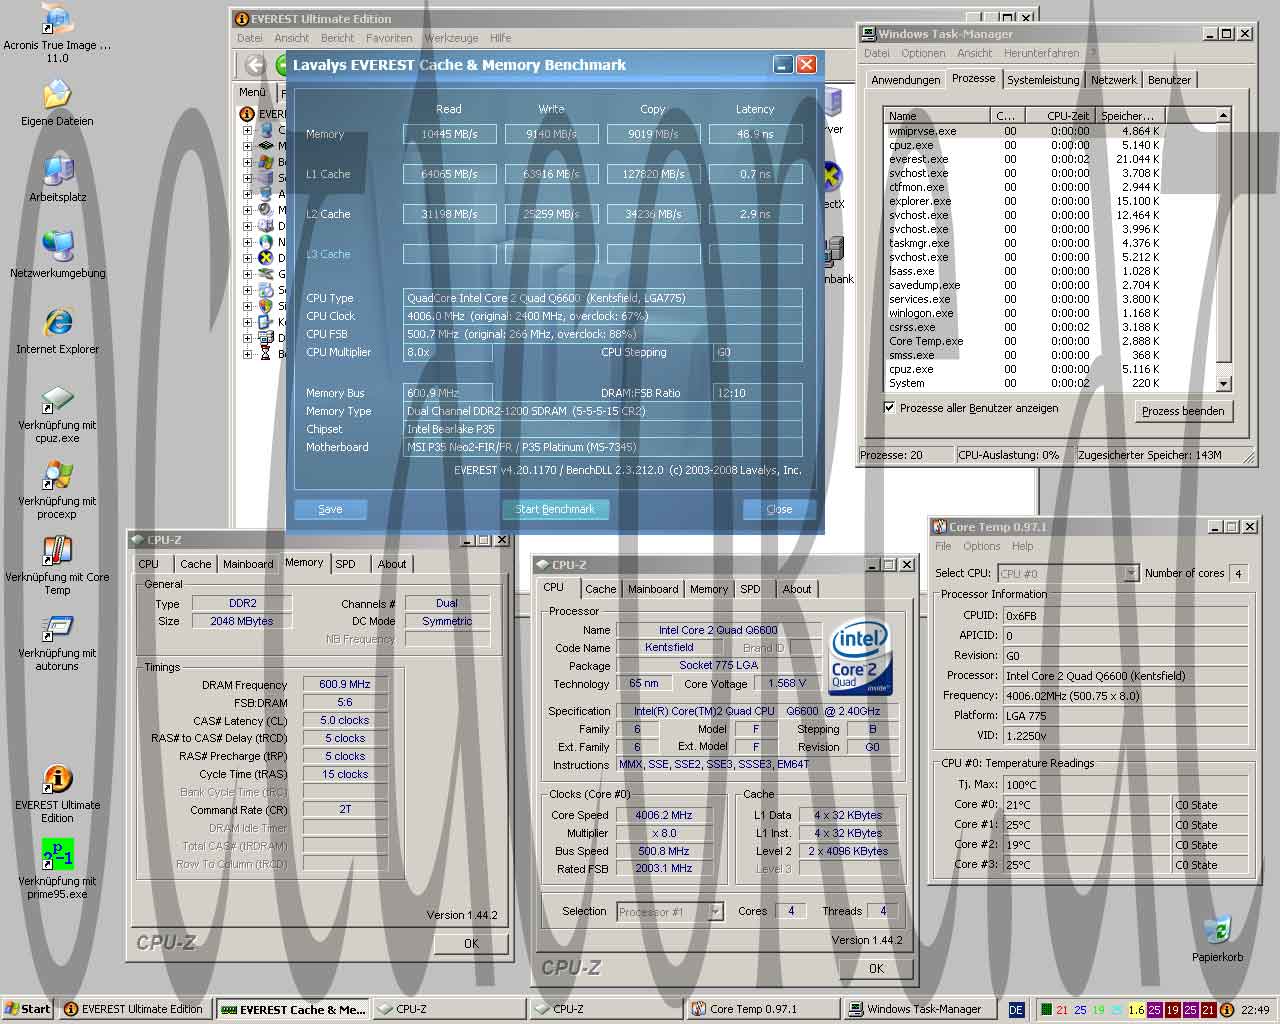Select the Arbeitsplatz desktop icon

pos(57,172)
